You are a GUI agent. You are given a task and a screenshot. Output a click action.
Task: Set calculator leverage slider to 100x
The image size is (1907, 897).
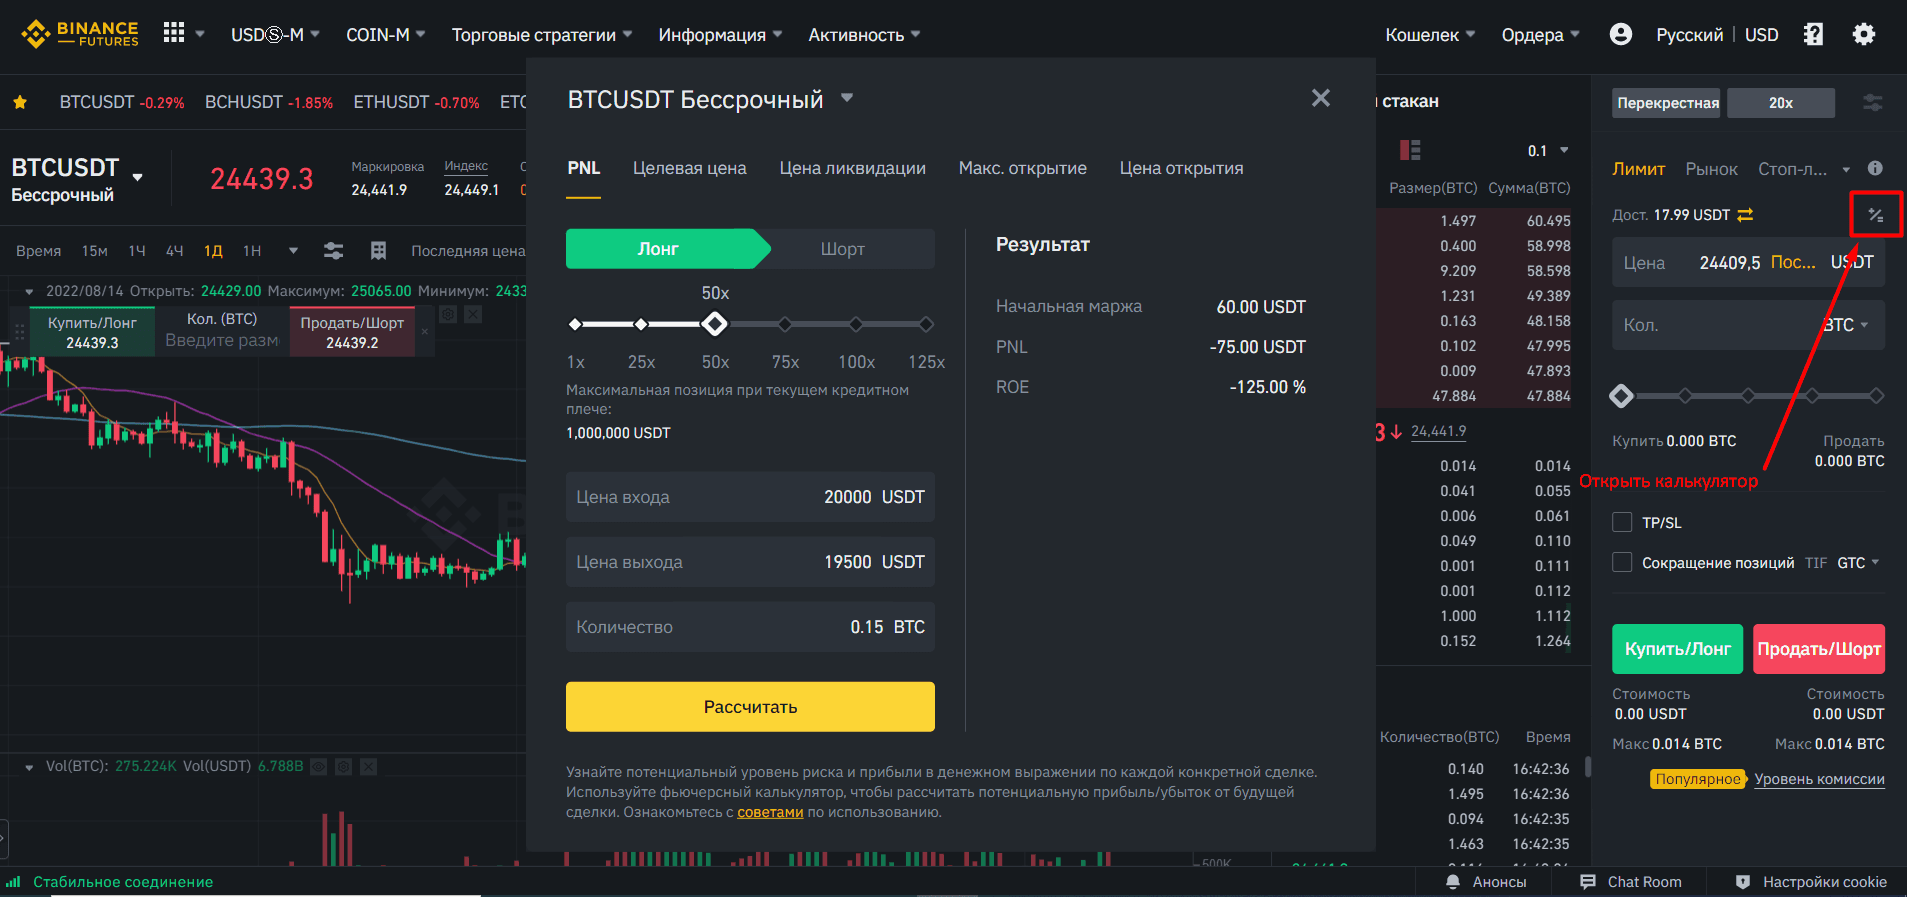pos(856,324)
